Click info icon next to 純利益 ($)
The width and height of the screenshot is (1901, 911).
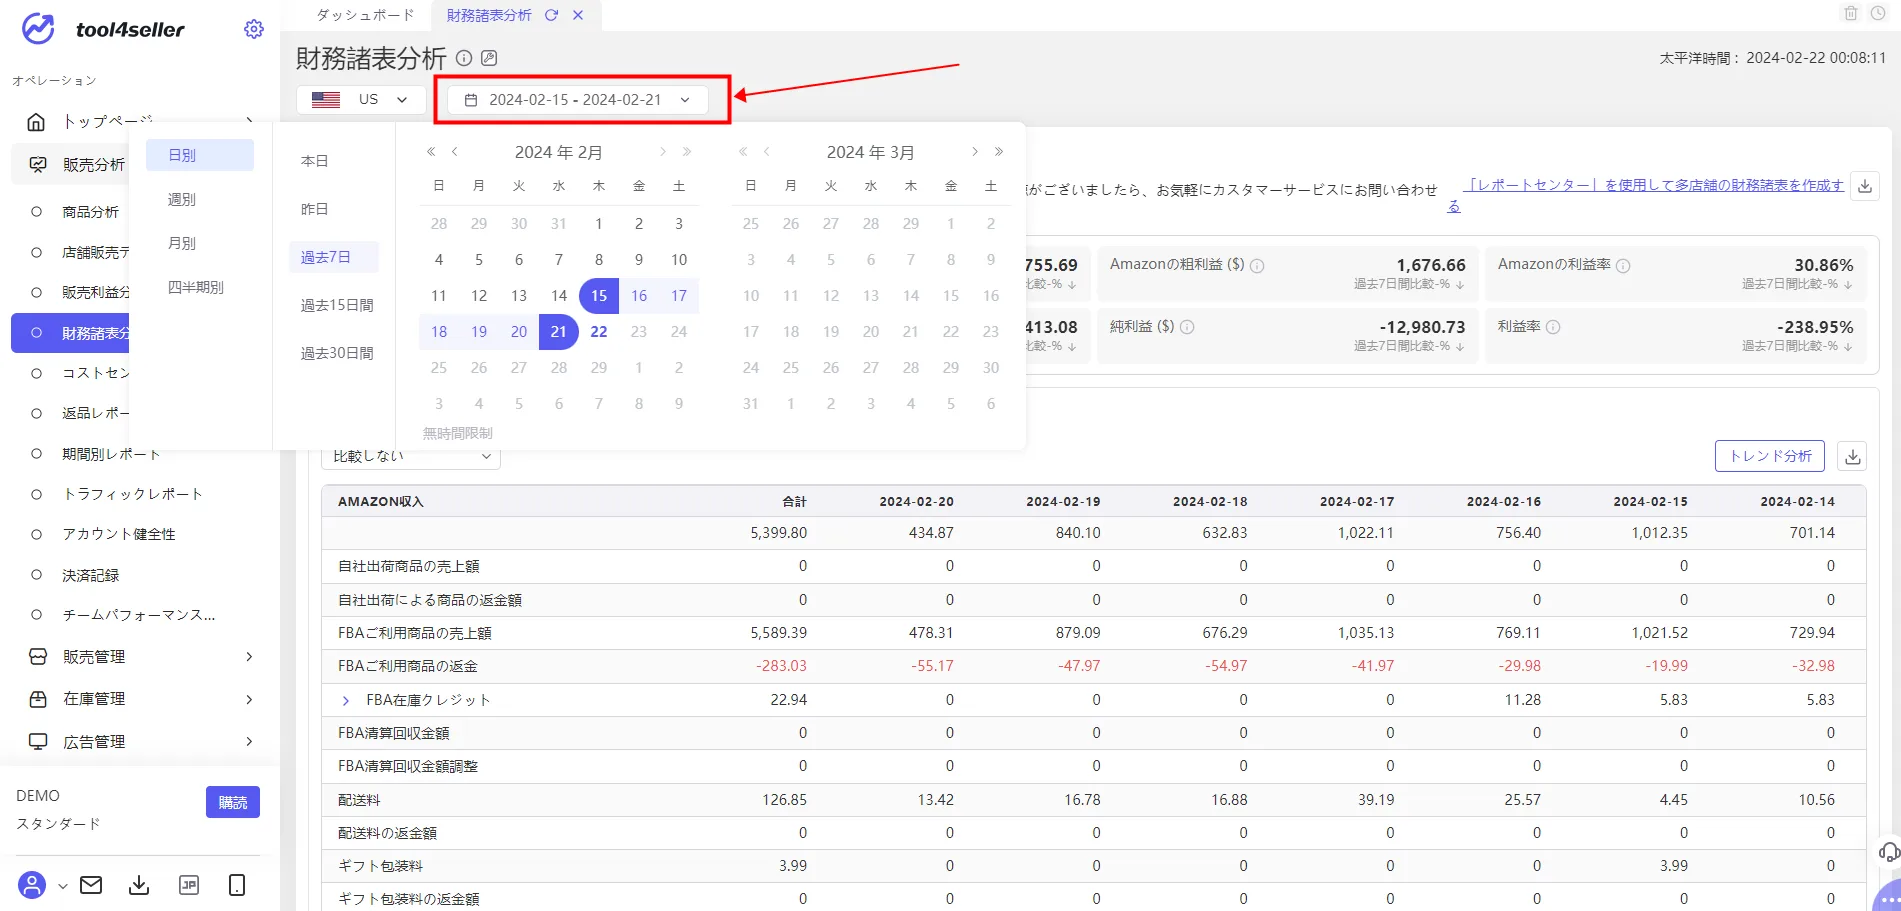1188,327
